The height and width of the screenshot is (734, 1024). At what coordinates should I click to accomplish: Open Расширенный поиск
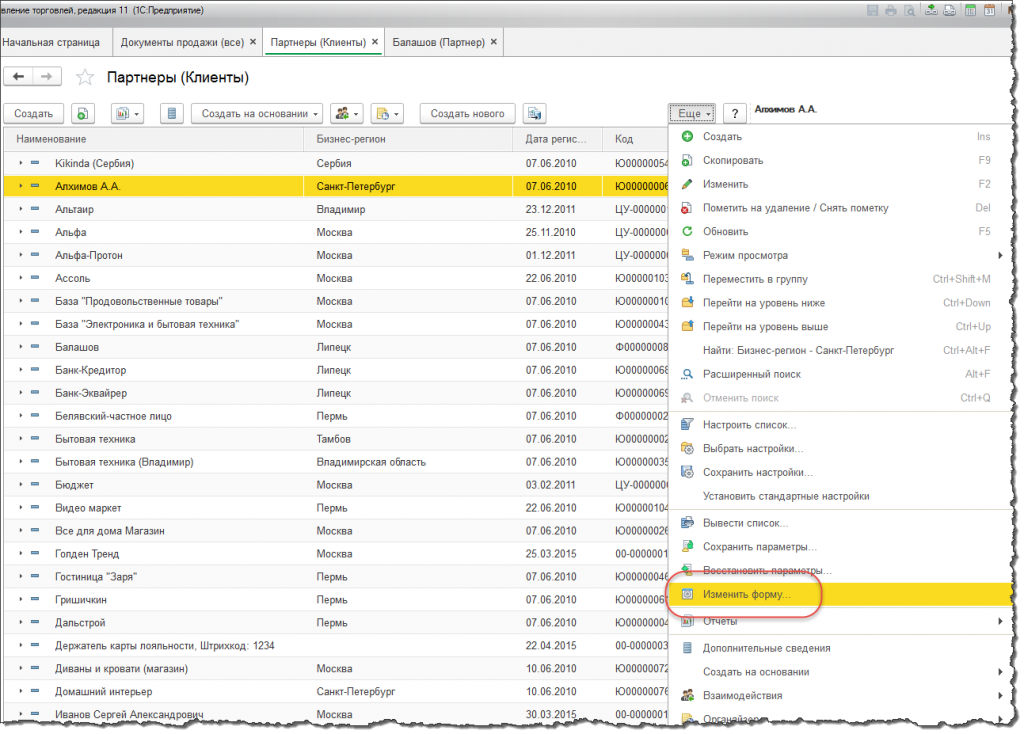[840, 374]
